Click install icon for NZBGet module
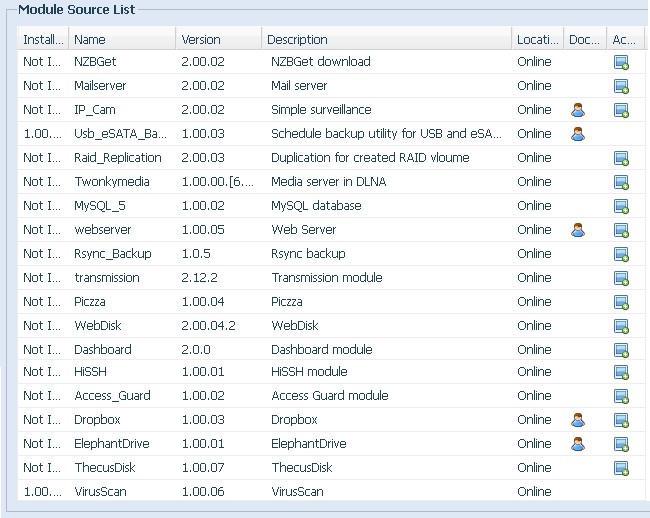This screenshot has height=518, width=650. click(x=621, y=63)
